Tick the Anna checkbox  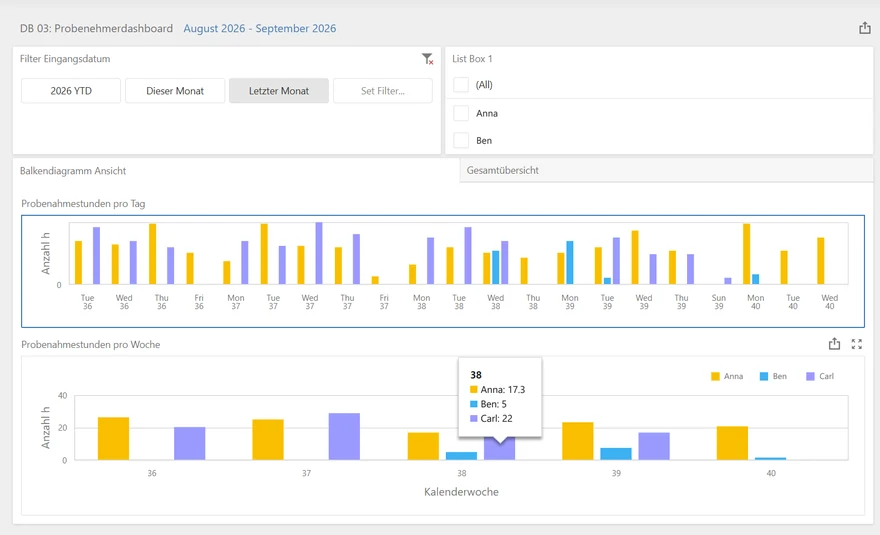[461, 113]
